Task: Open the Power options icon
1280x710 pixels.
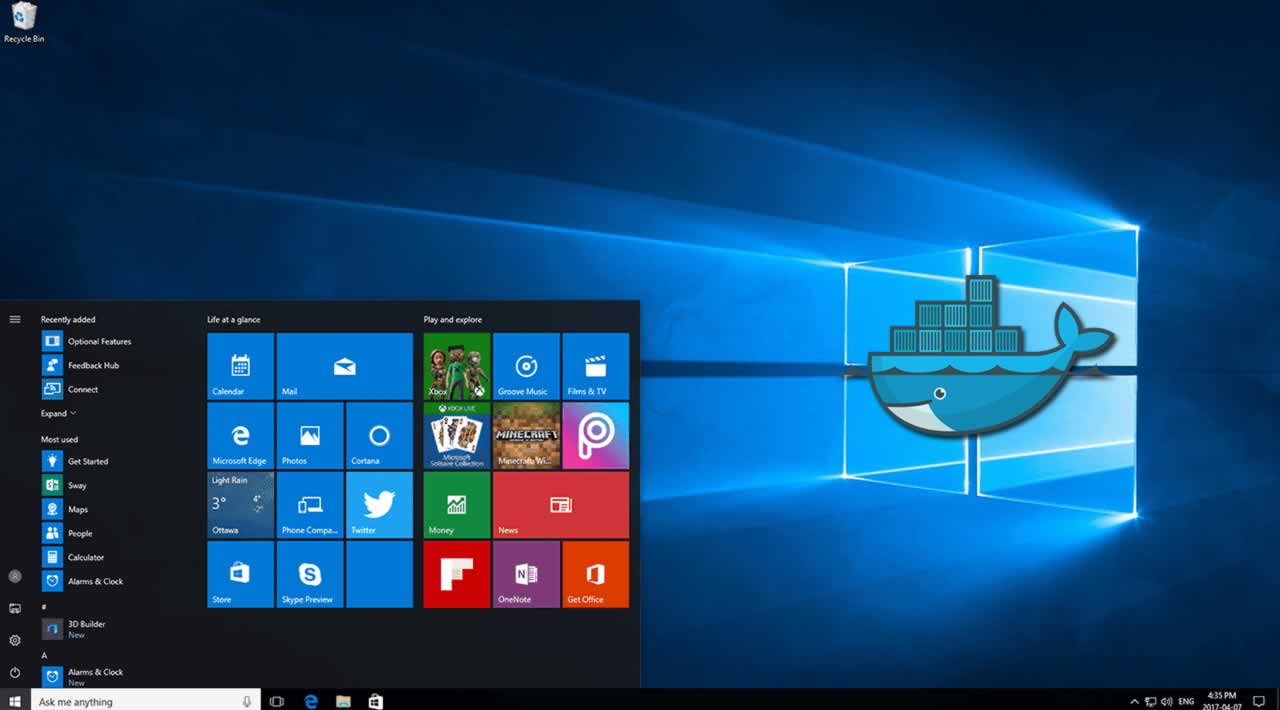Action: coord(15,672)
